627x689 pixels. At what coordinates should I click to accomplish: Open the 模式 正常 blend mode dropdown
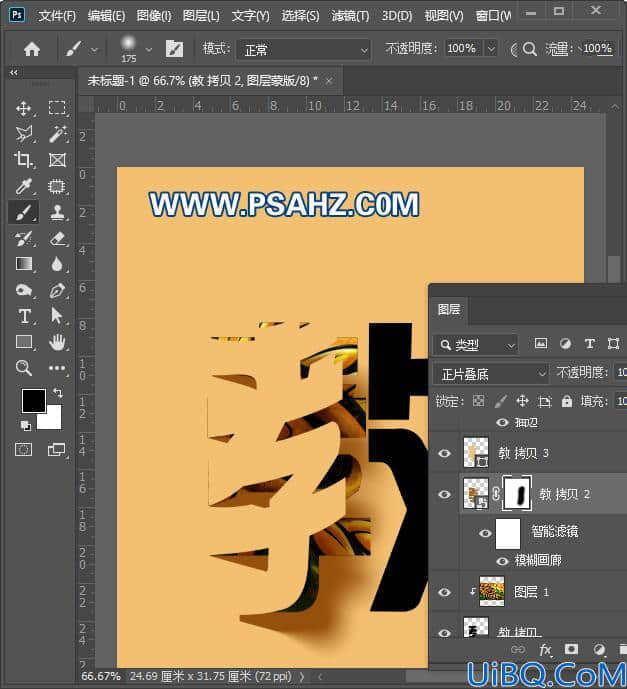click(x=303, y=50)
